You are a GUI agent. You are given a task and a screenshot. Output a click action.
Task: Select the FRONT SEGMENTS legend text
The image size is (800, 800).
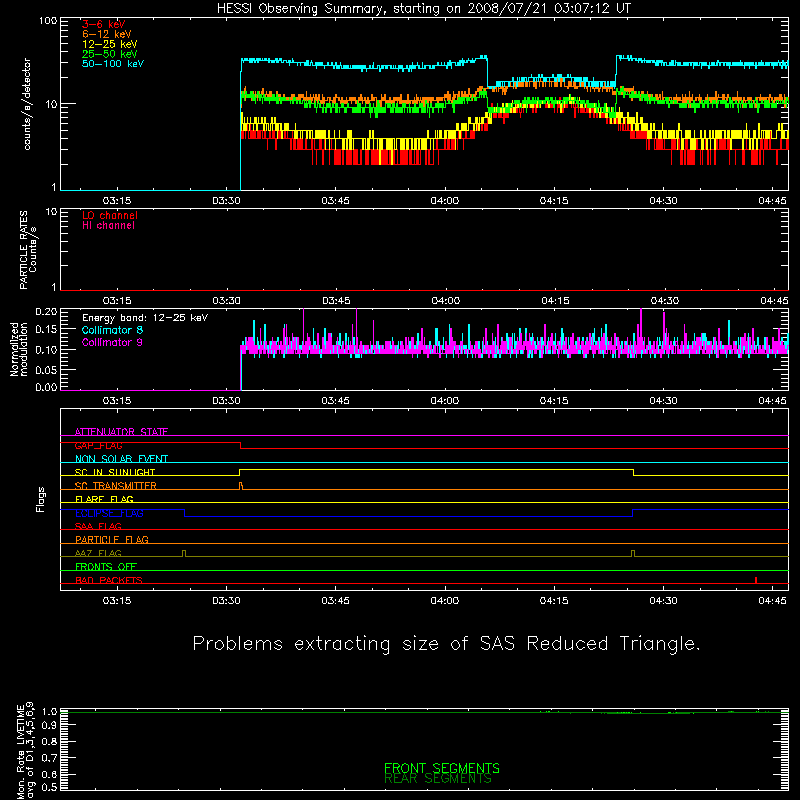442,768
